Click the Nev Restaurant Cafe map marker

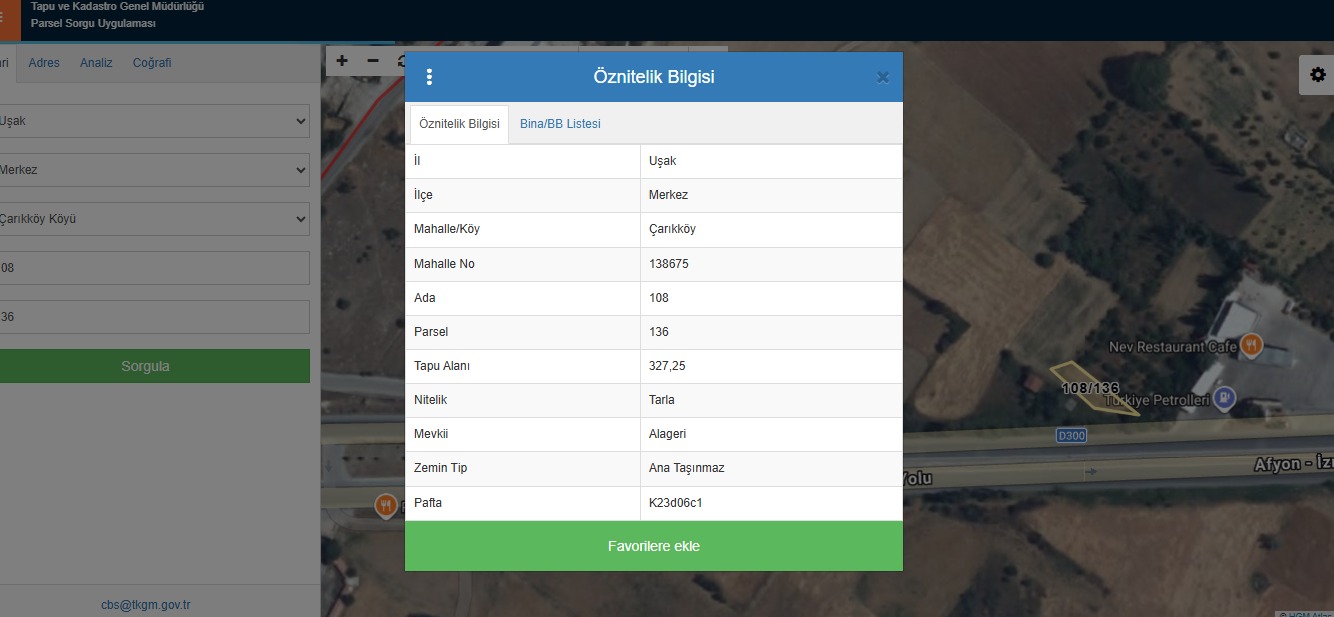[1251, 346]
